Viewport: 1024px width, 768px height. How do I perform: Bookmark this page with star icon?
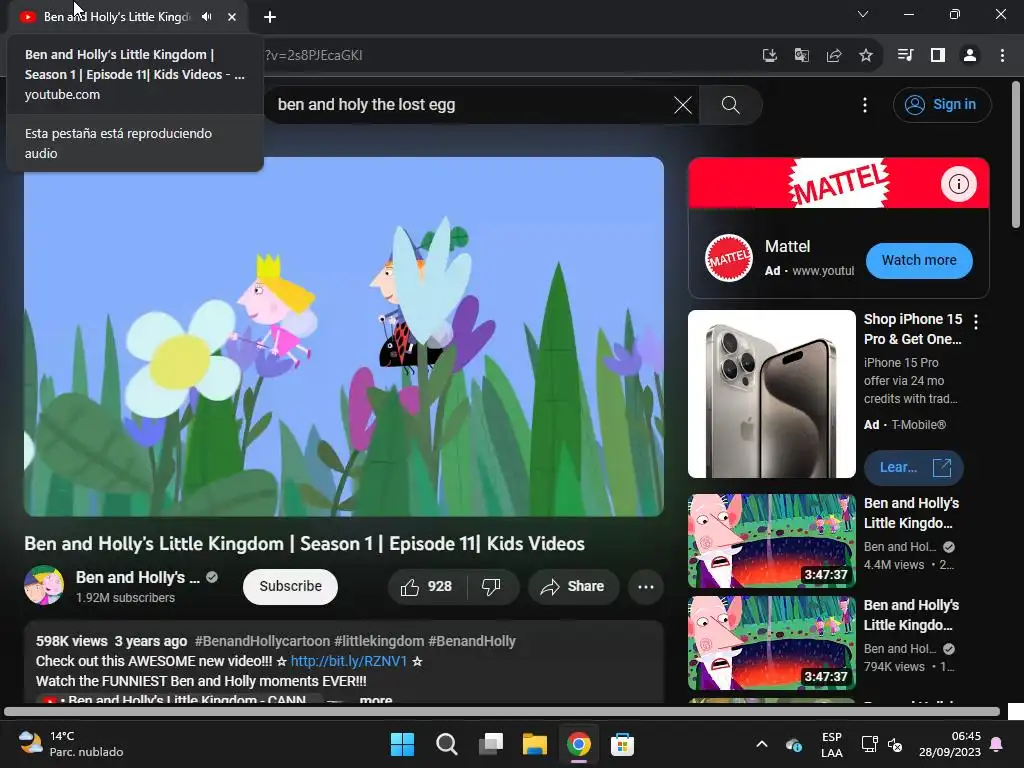click(866, 56)
